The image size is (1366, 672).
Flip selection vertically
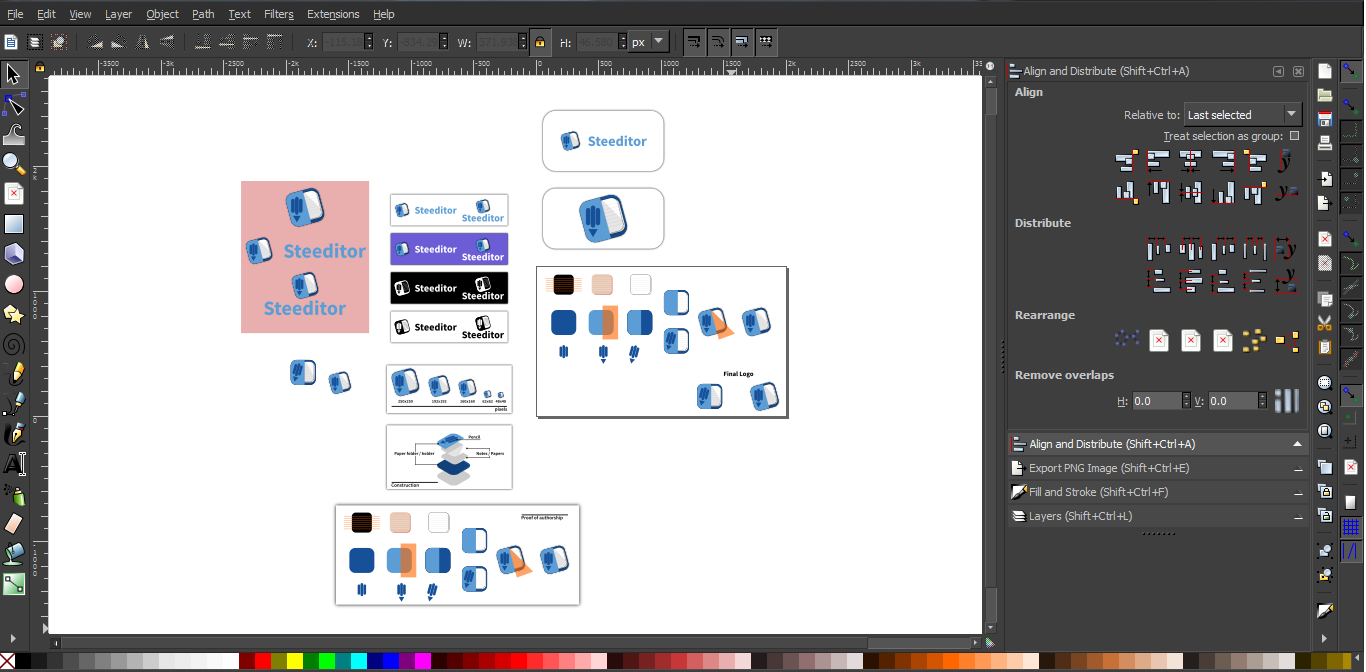coord(167,42)
